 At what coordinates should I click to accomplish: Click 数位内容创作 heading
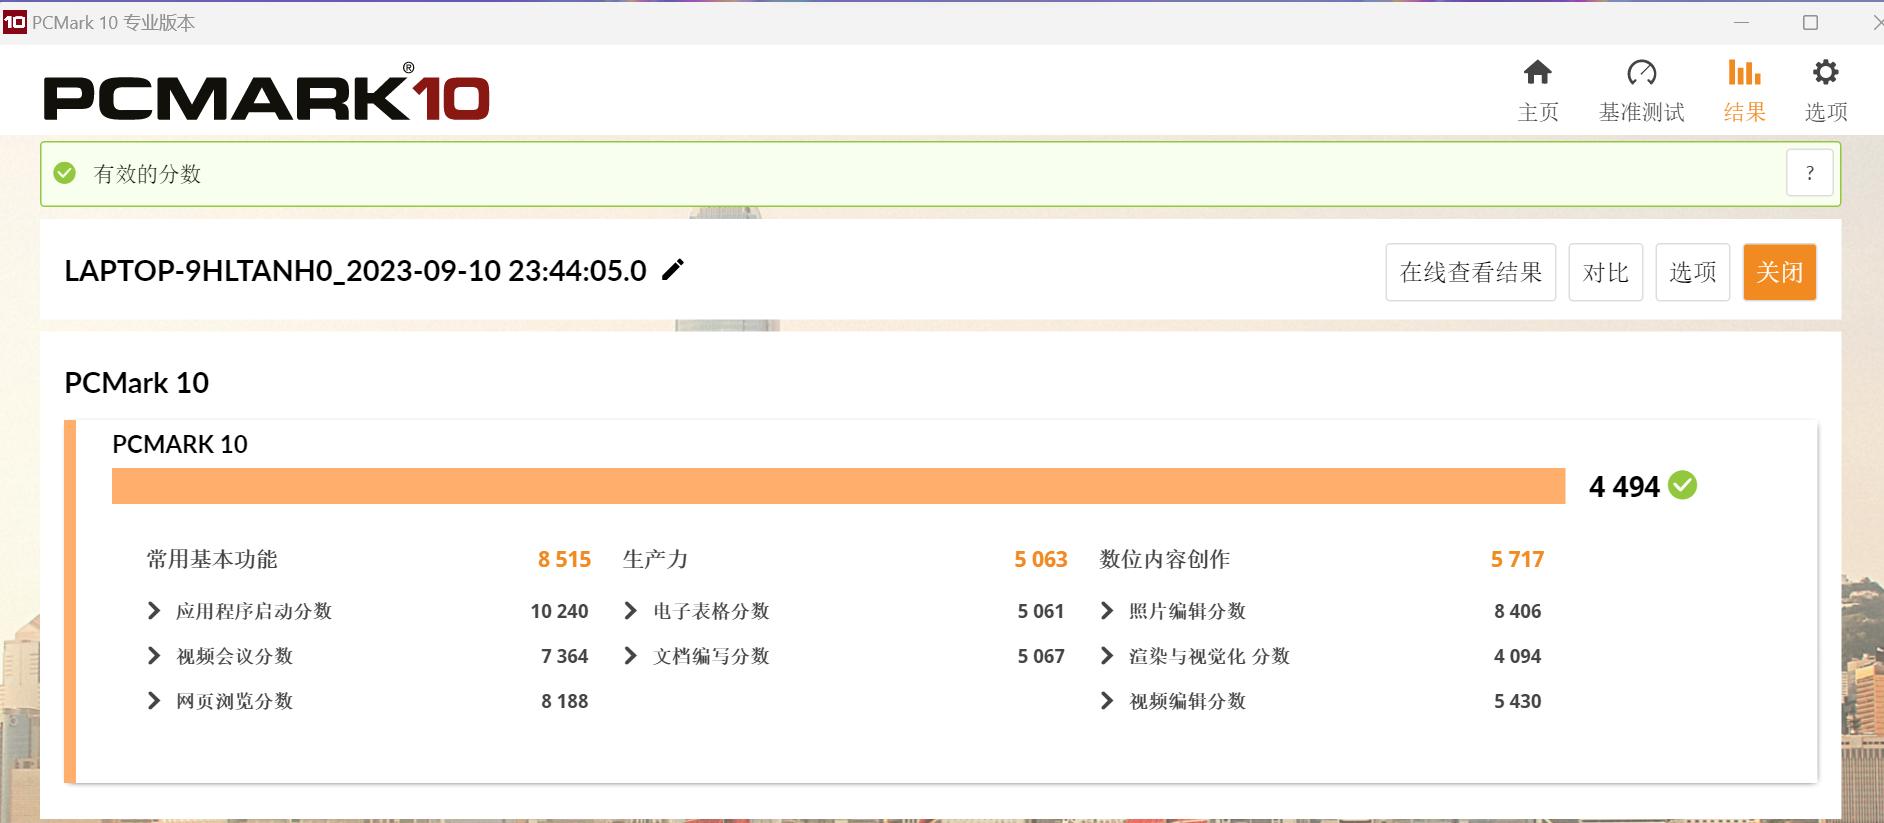tap(1165, 559)
